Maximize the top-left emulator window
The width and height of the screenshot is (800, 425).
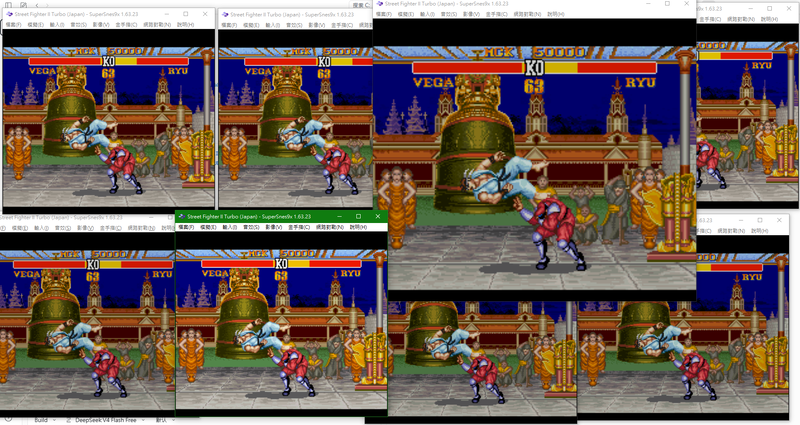186,14
